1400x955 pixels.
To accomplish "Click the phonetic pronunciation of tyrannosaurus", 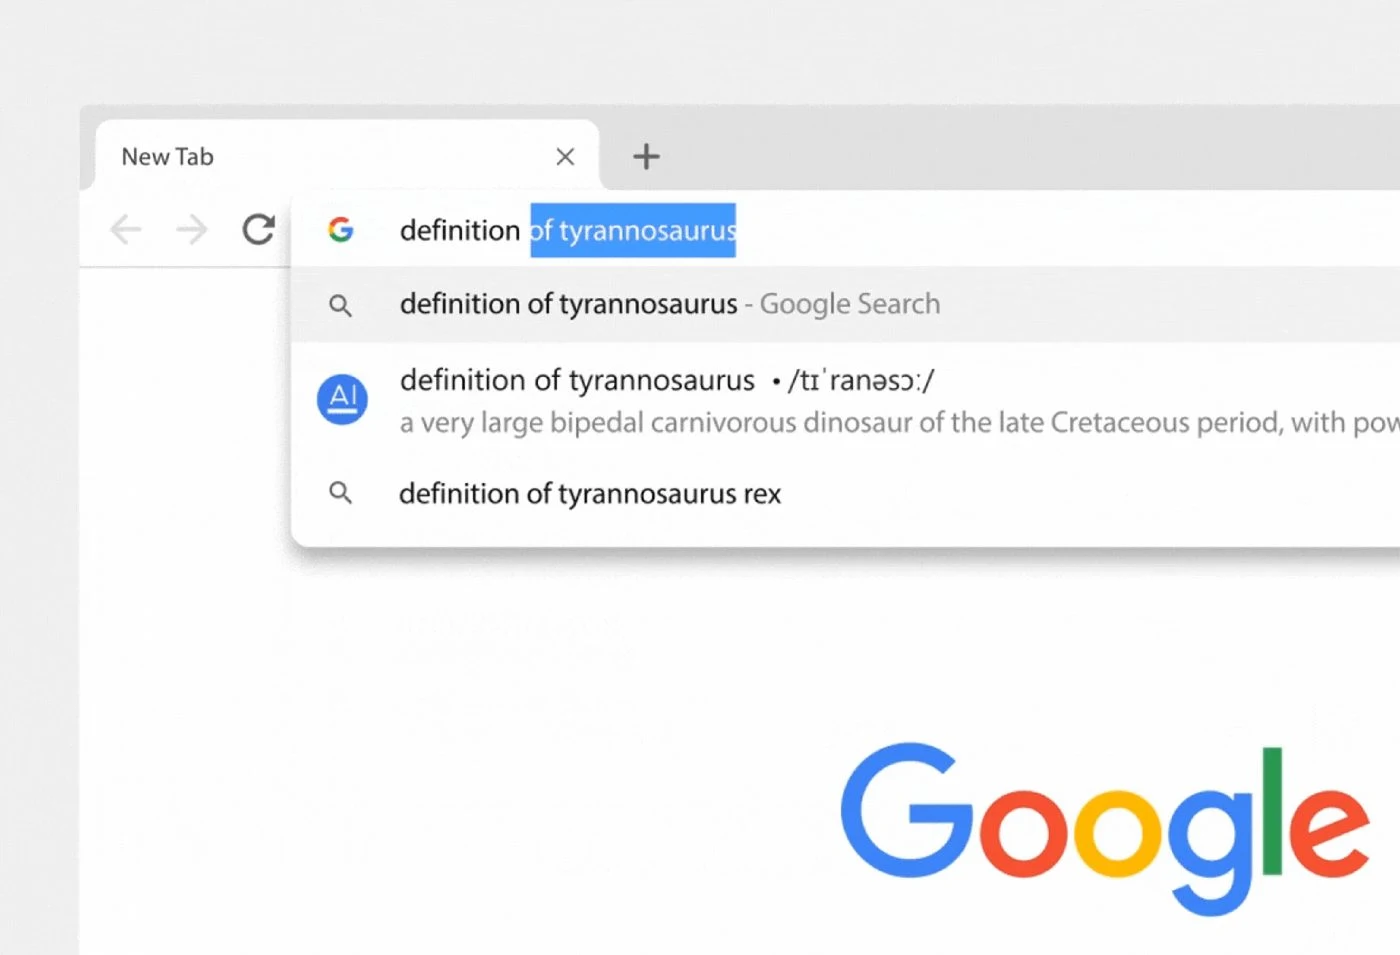I will tap(861, 380).
